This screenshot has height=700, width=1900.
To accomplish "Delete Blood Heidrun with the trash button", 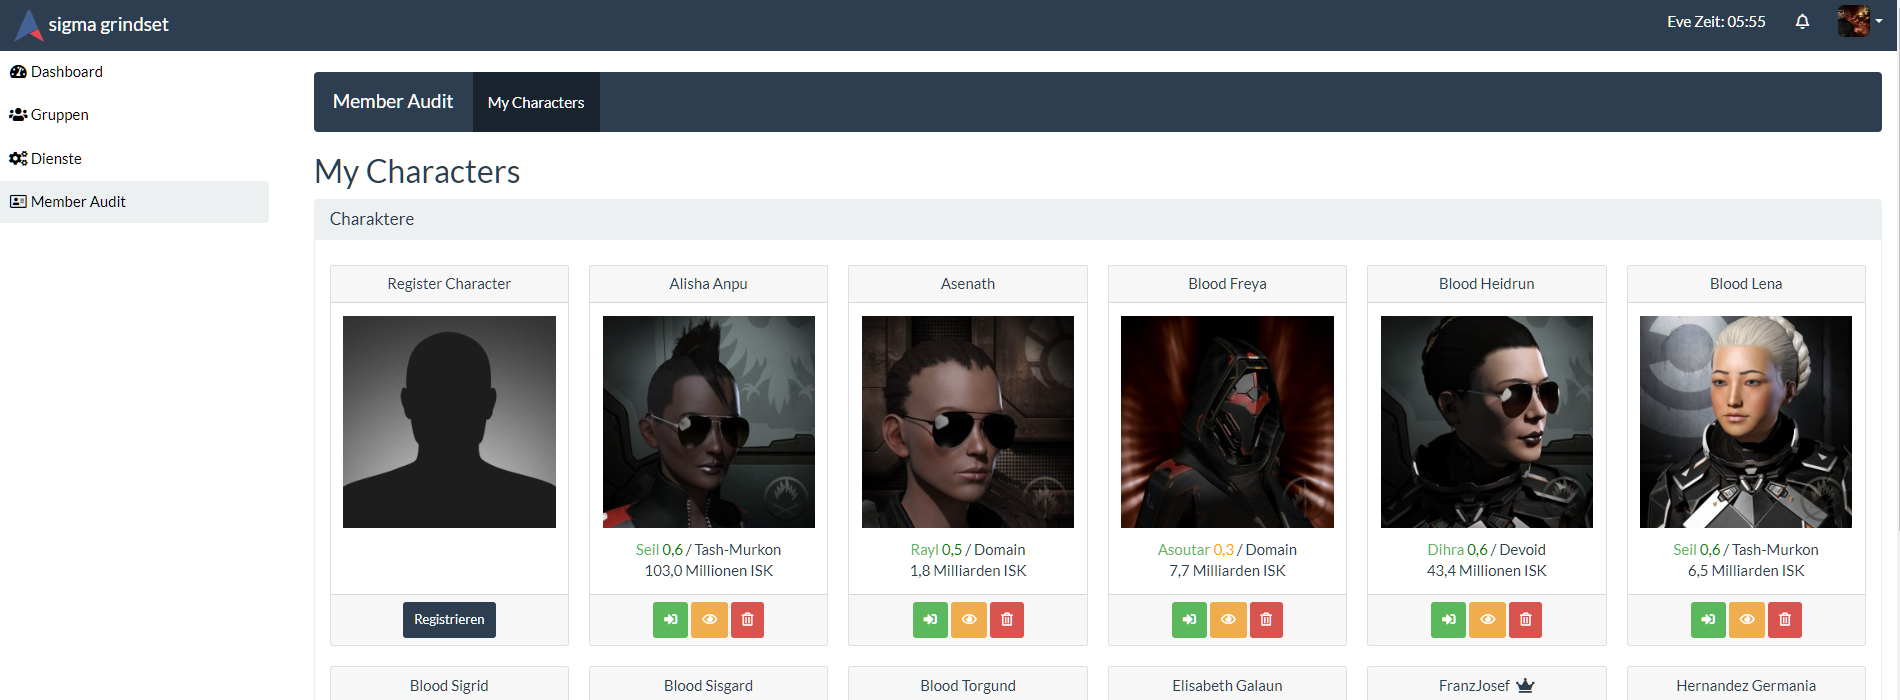I will point(1525,620).
